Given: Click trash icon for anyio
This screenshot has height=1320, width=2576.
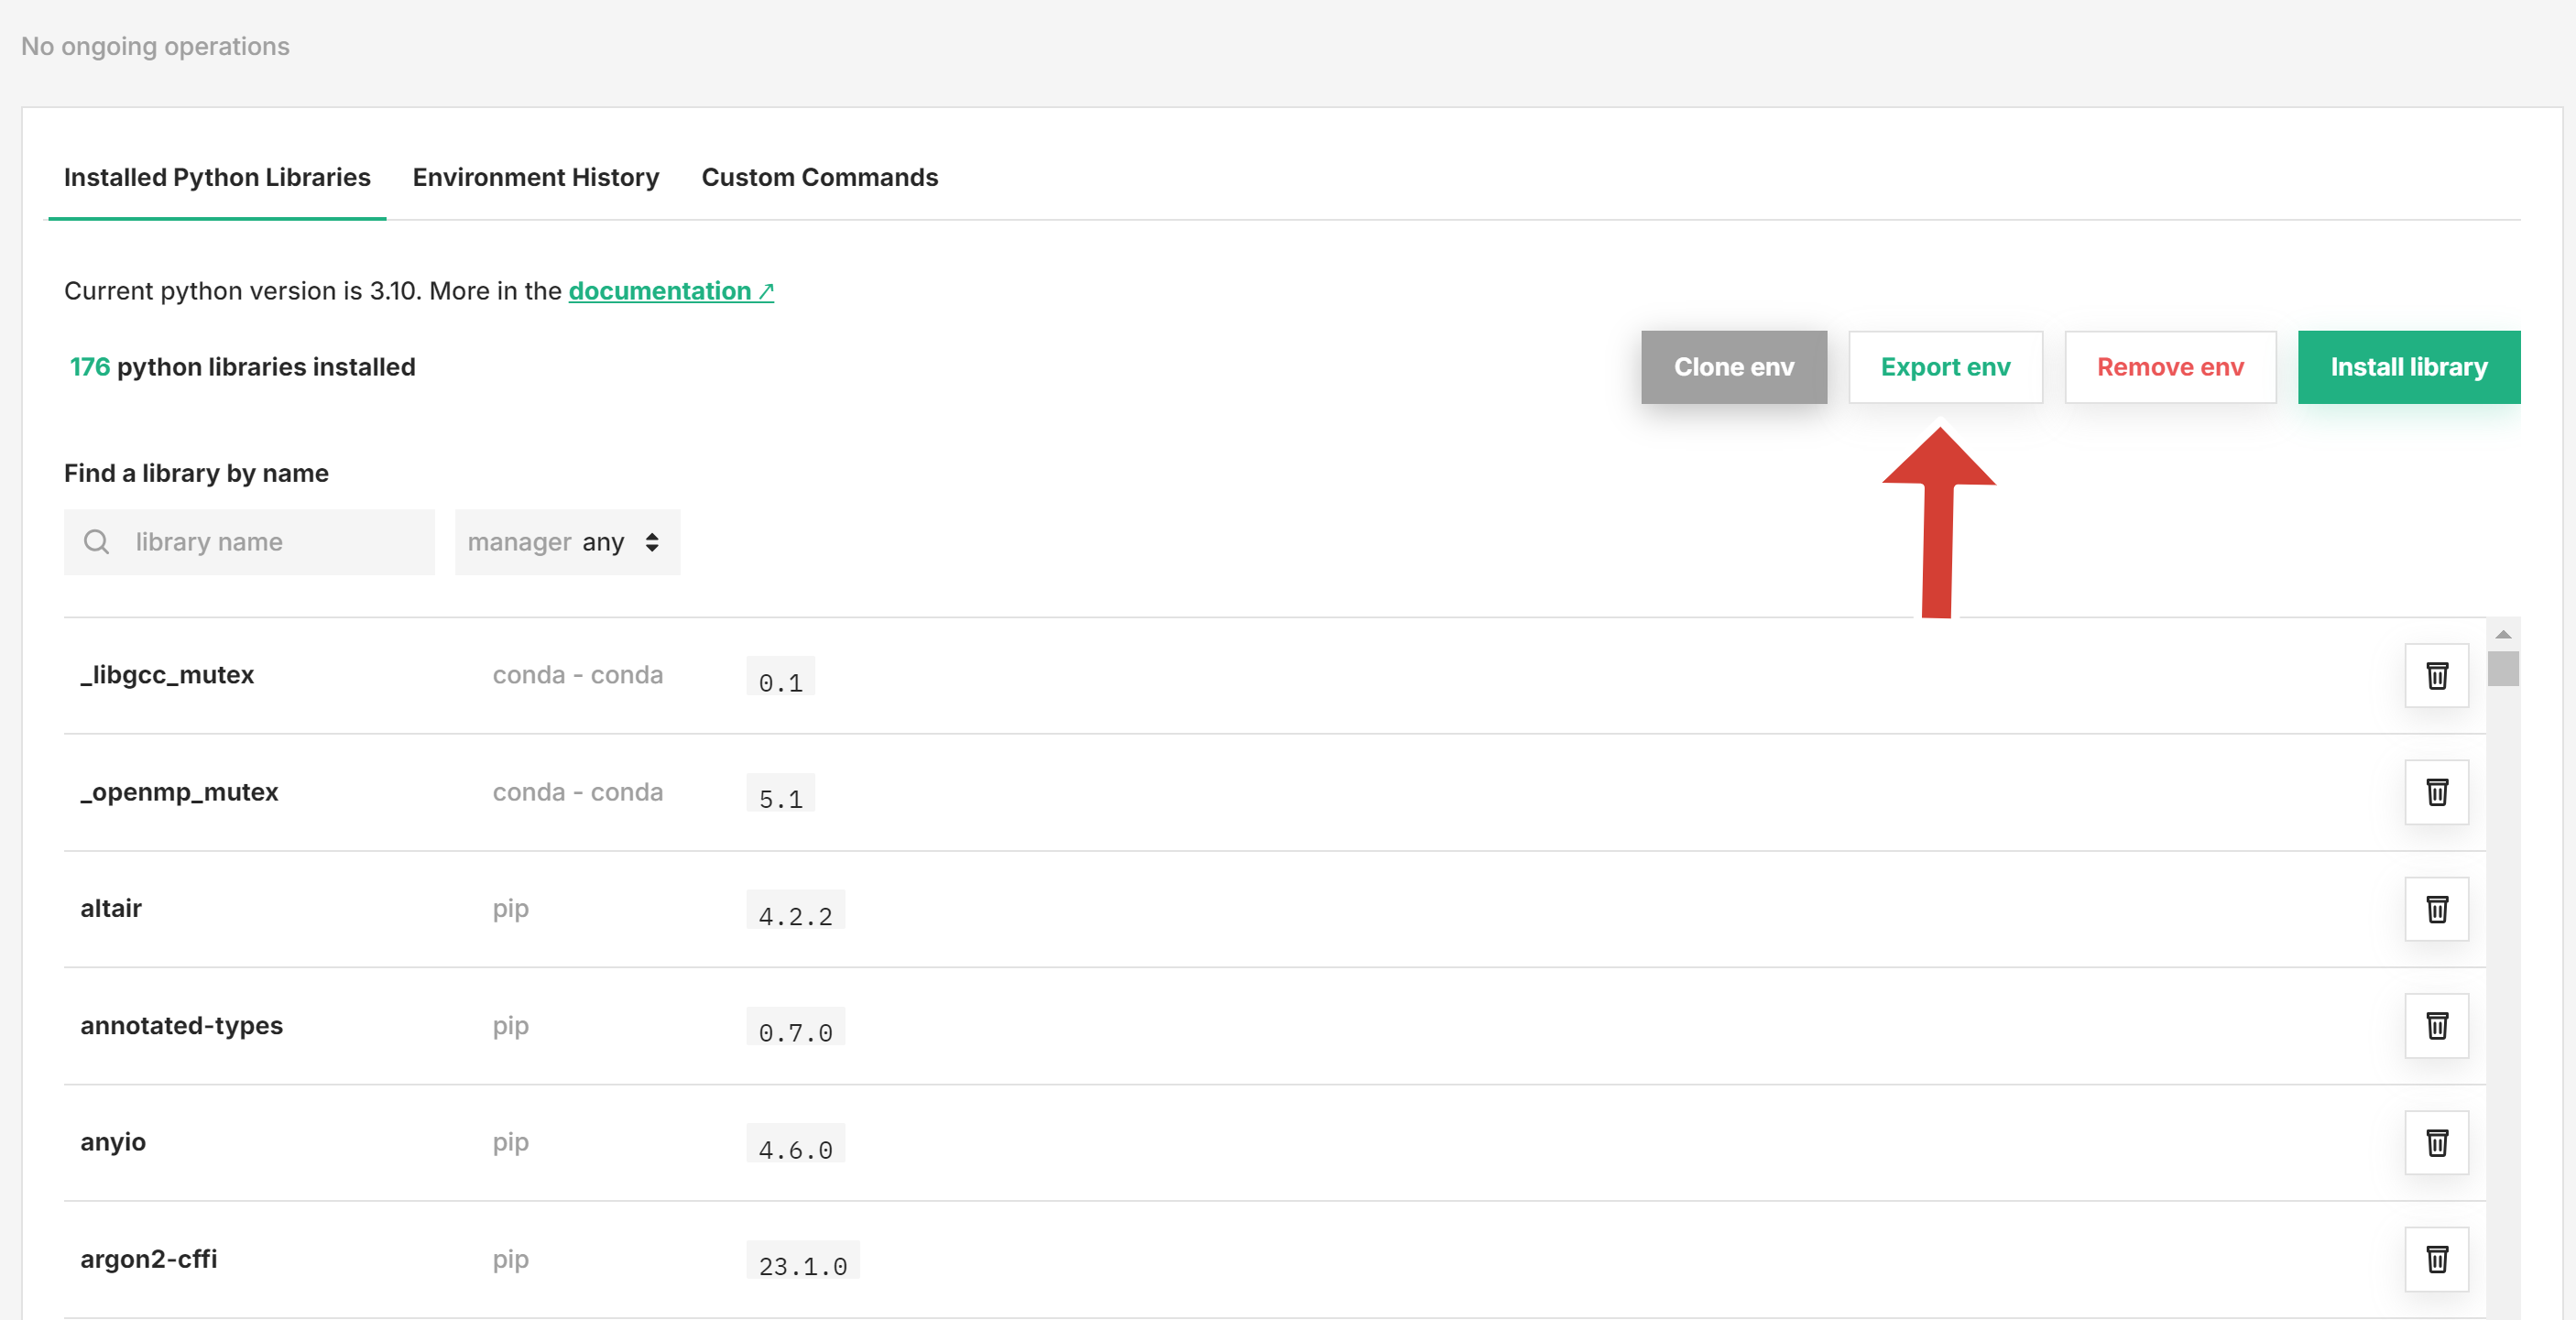Looking at the screenshot, I should (x=2436, y=1142).
